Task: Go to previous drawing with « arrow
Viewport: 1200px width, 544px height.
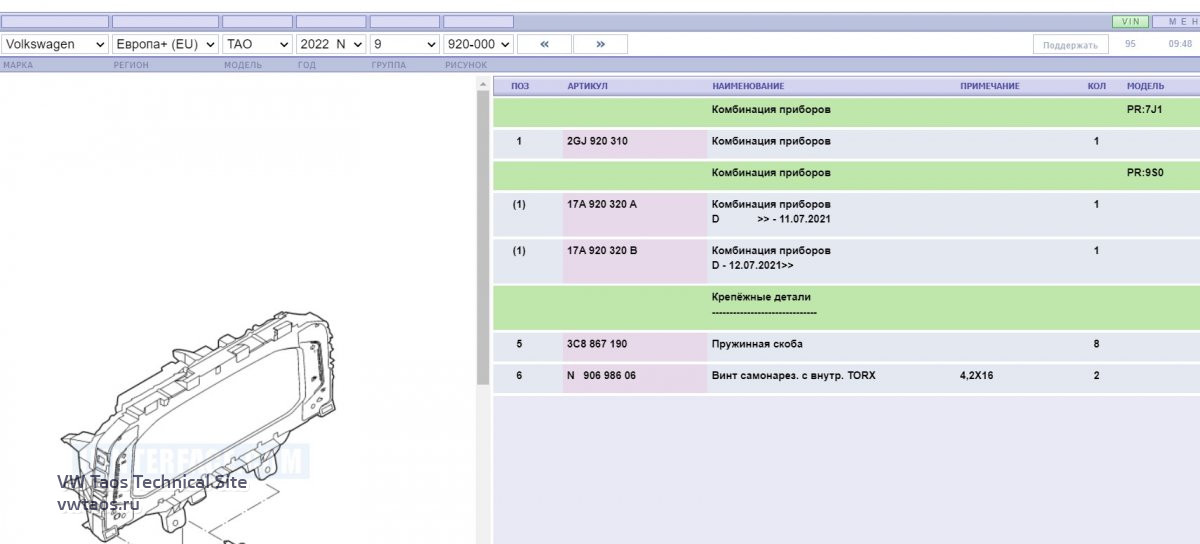Action: tap(544, 44)
